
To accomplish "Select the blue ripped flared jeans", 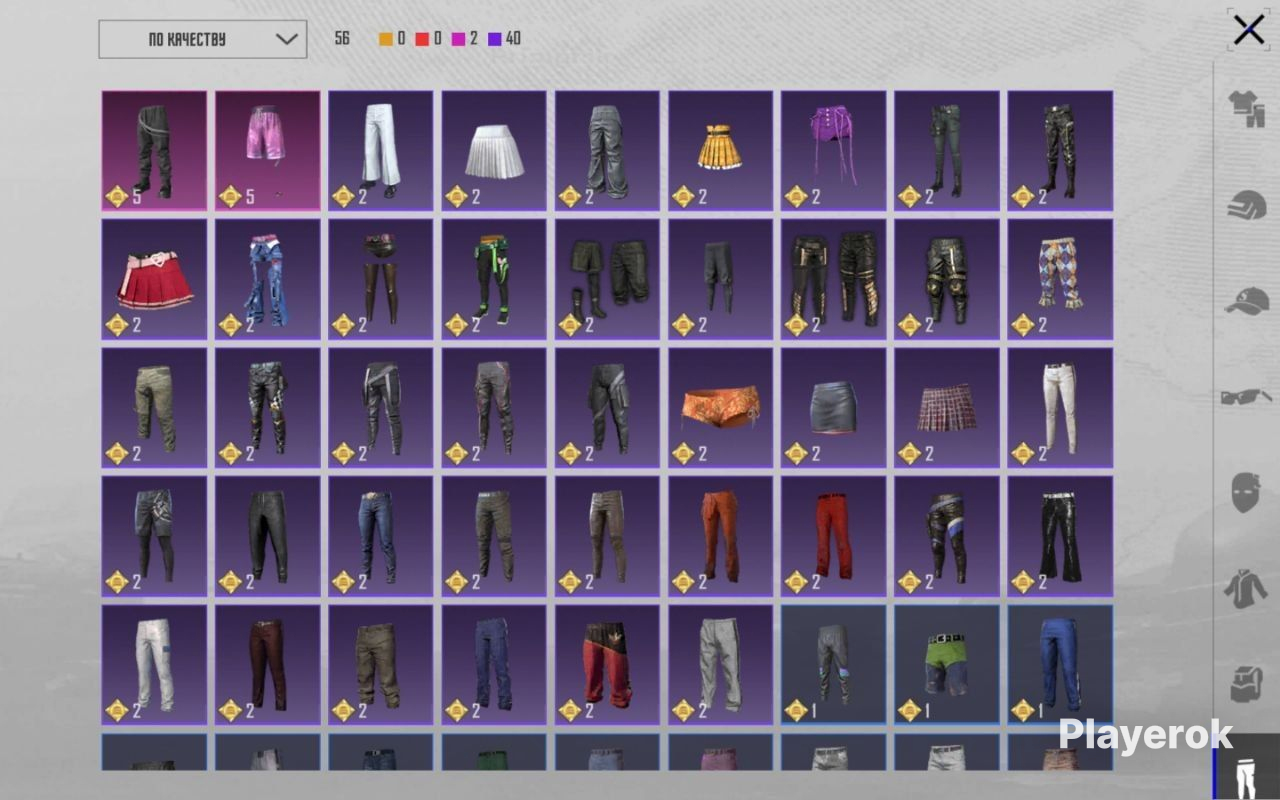I will tap(268, 279).
